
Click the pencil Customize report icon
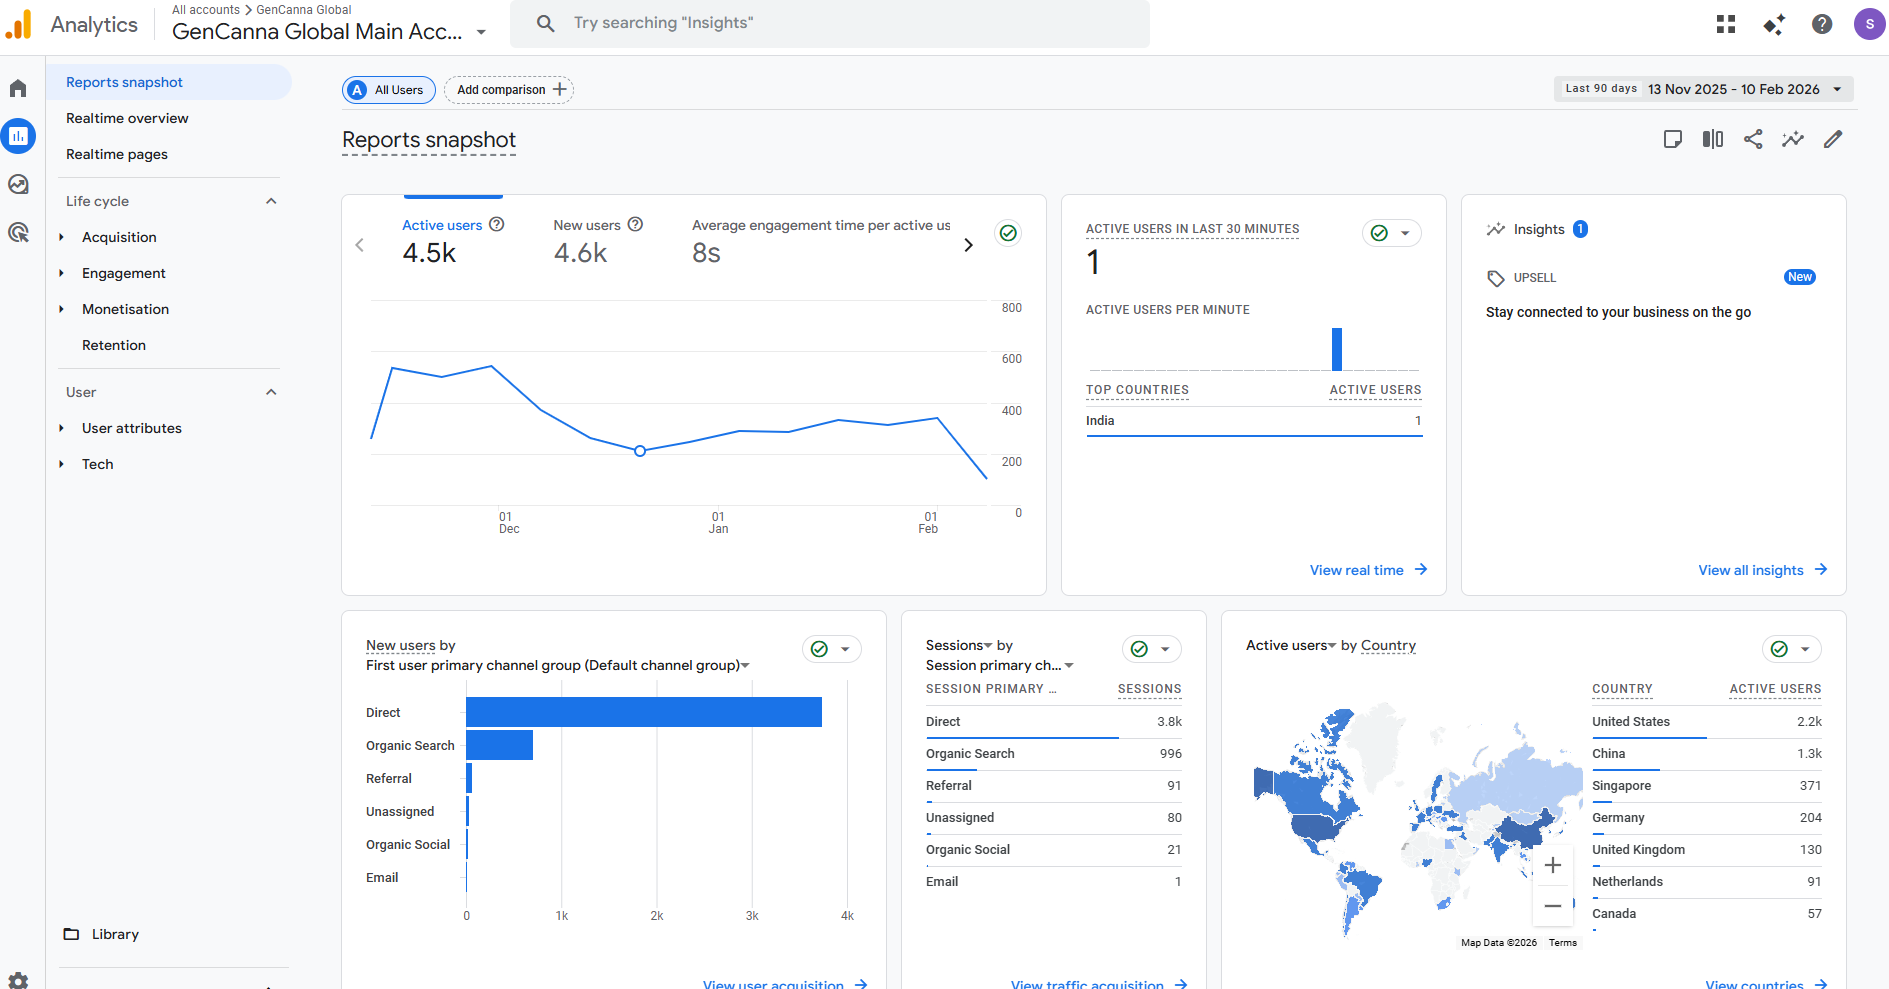[1833, 139]
